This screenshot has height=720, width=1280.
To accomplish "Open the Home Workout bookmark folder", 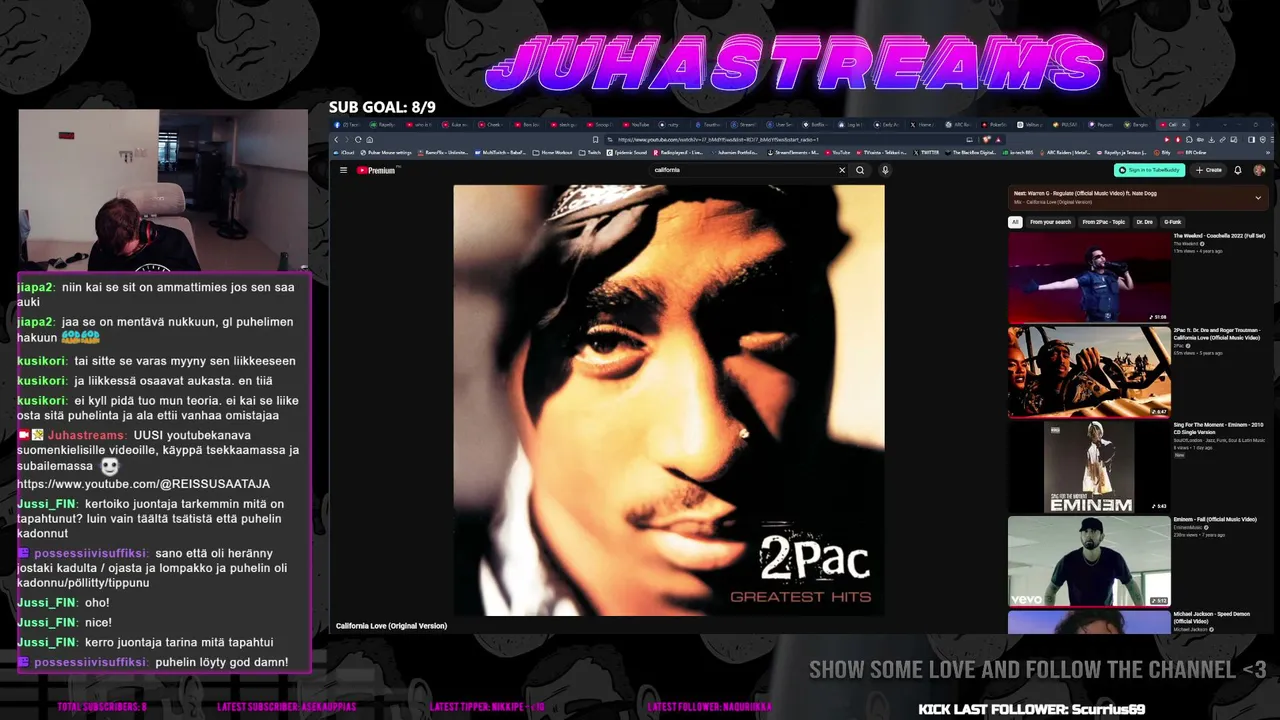I will [554, 153].
